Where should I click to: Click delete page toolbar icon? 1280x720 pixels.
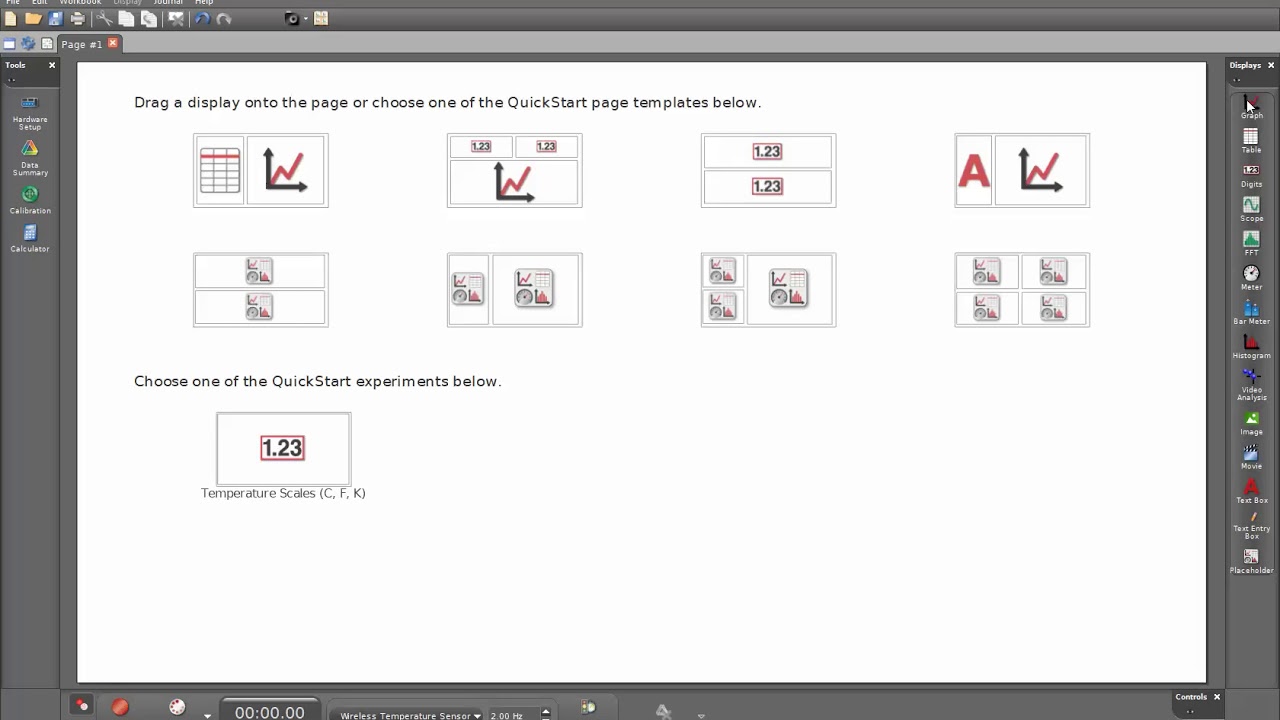tap(176, 18)
